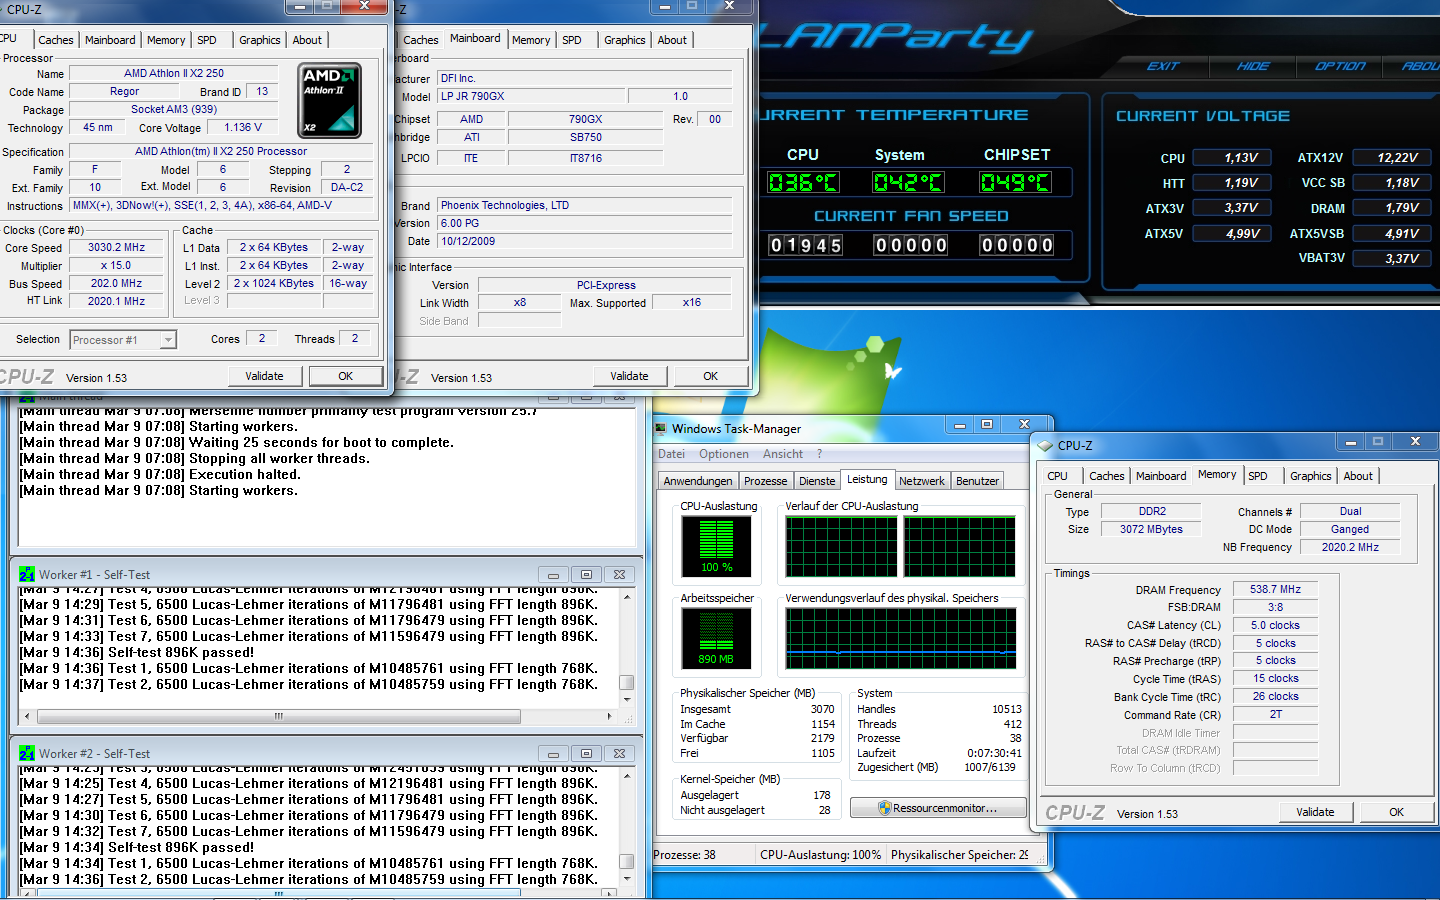Click the Worker #1 vertical scrollbar thumb
Image resolution: width=1440 pixels, height=900 pixels.
(x=627, y=682)
